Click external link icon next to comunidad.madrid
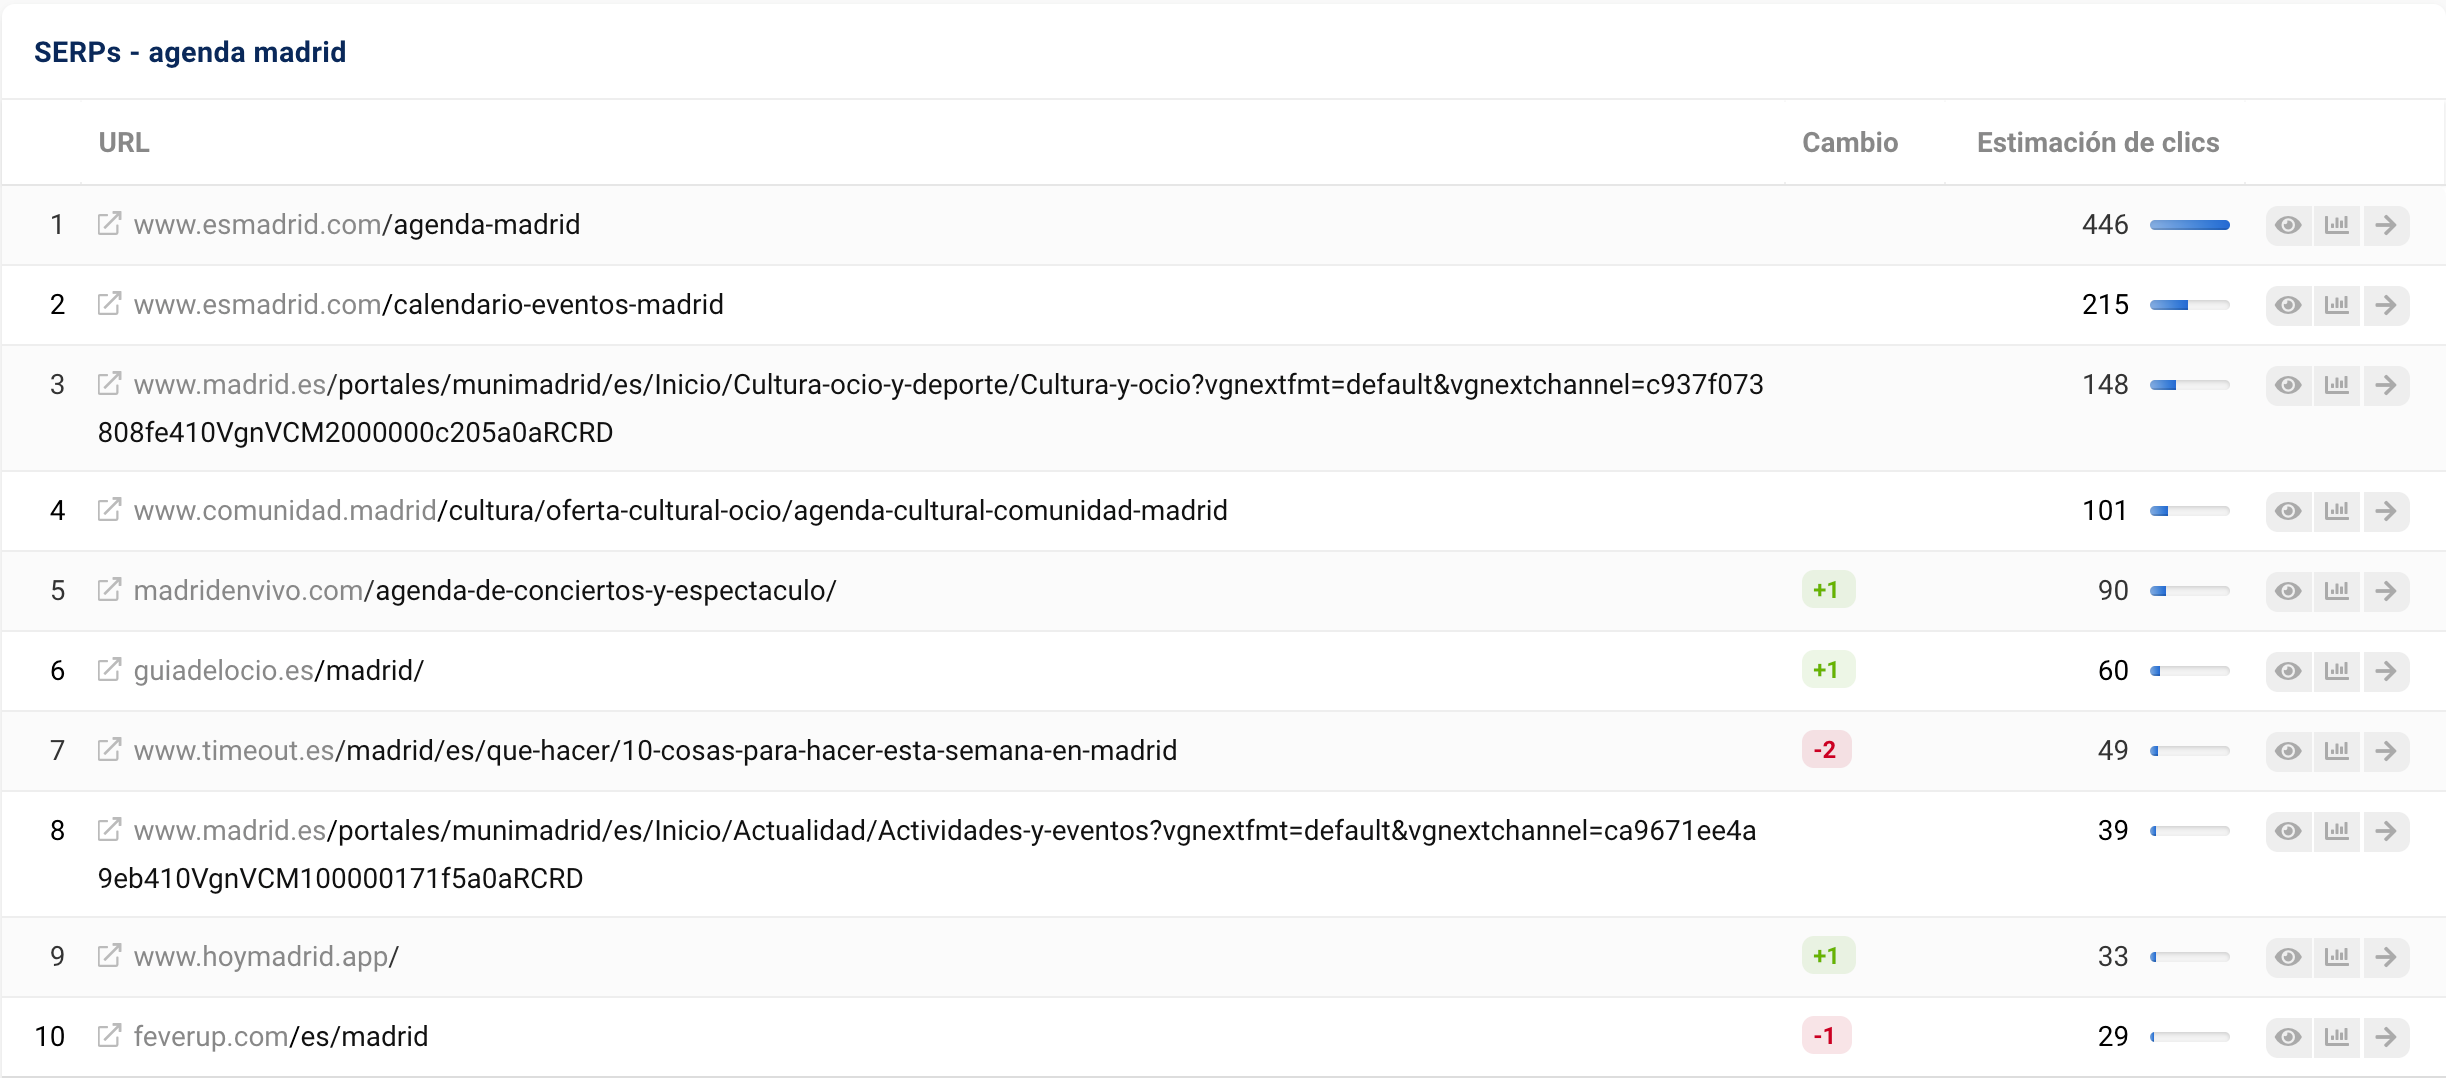 click(109, 510)
